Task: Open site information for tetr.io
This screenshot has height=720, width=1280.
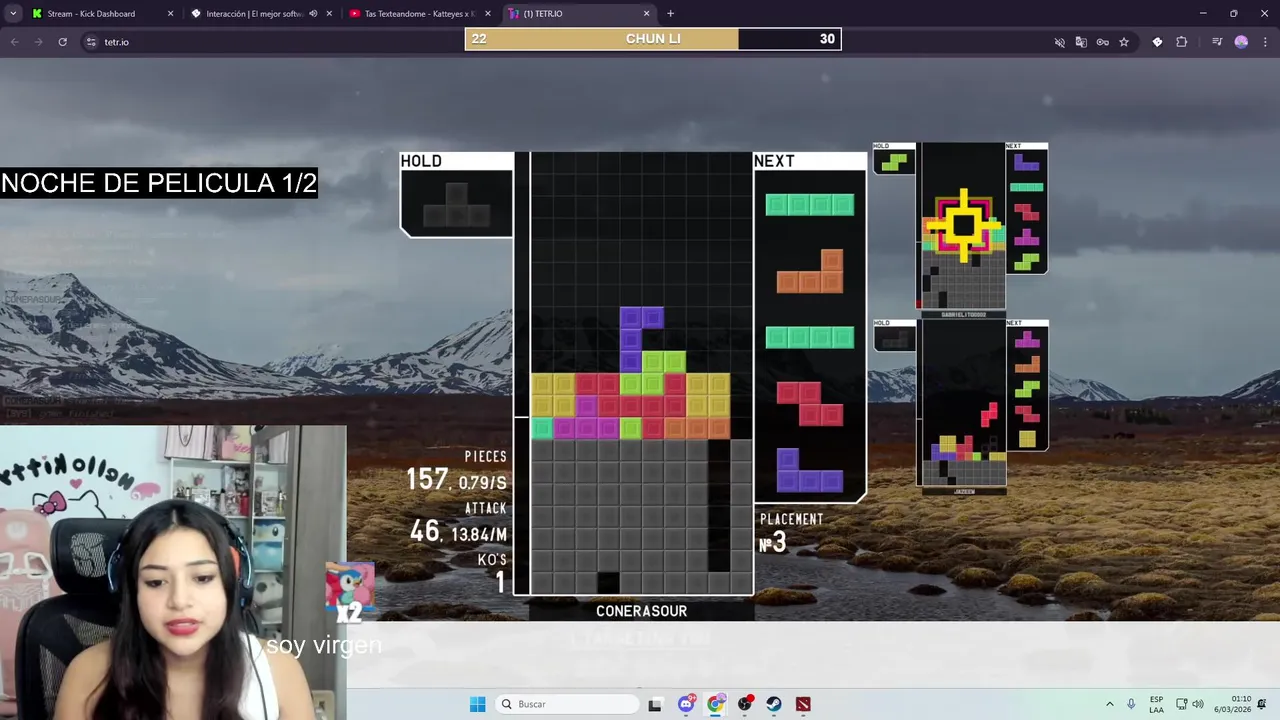Action: coord(91,42)
